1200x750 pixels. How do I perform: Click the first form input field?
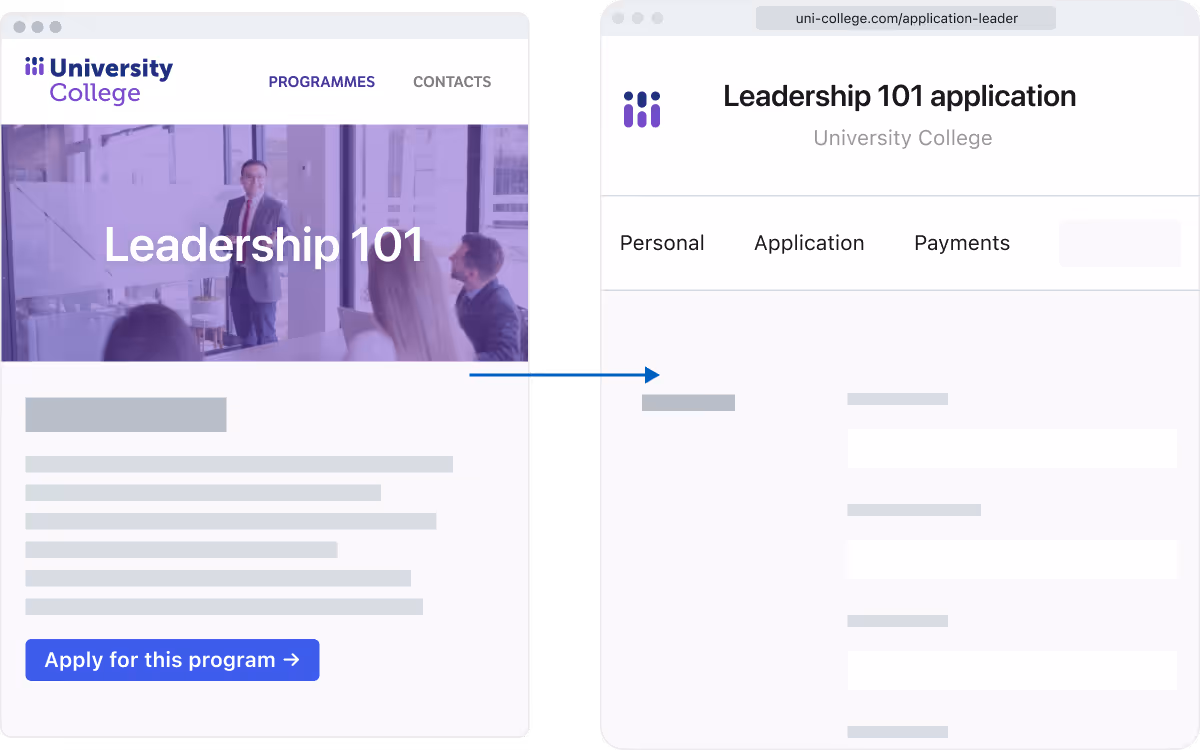(1012, 449)
